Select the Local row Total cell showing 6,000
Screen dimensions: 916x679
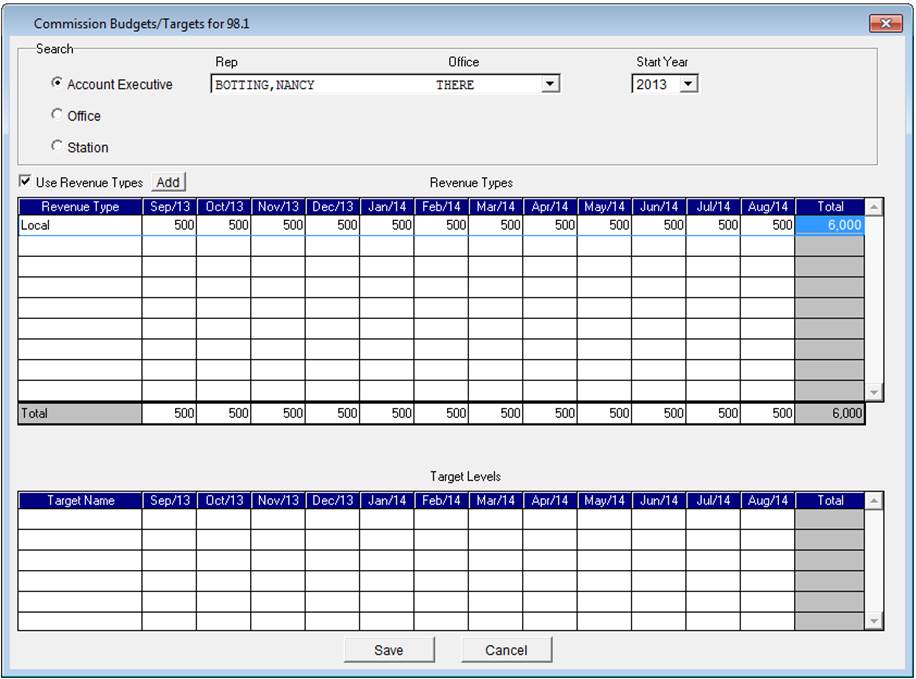coord(829,226)
